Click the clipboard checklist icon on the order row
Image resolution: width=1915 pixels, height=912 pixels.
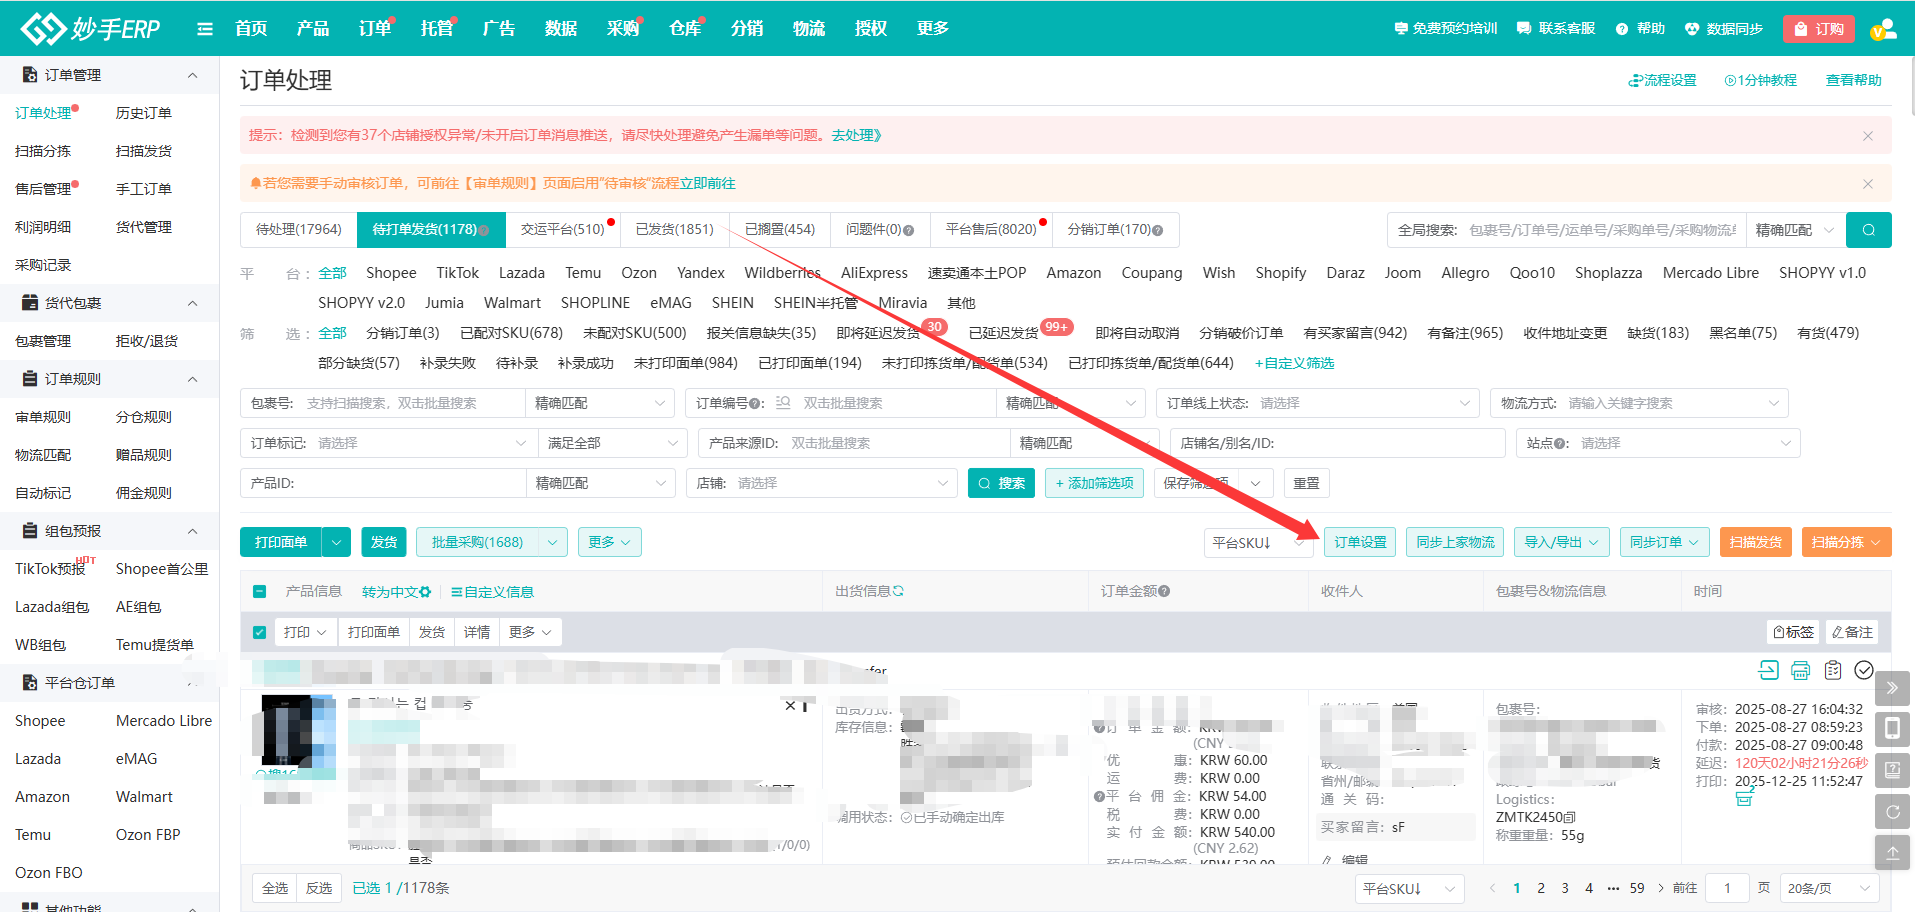(x=1832, y=670)
